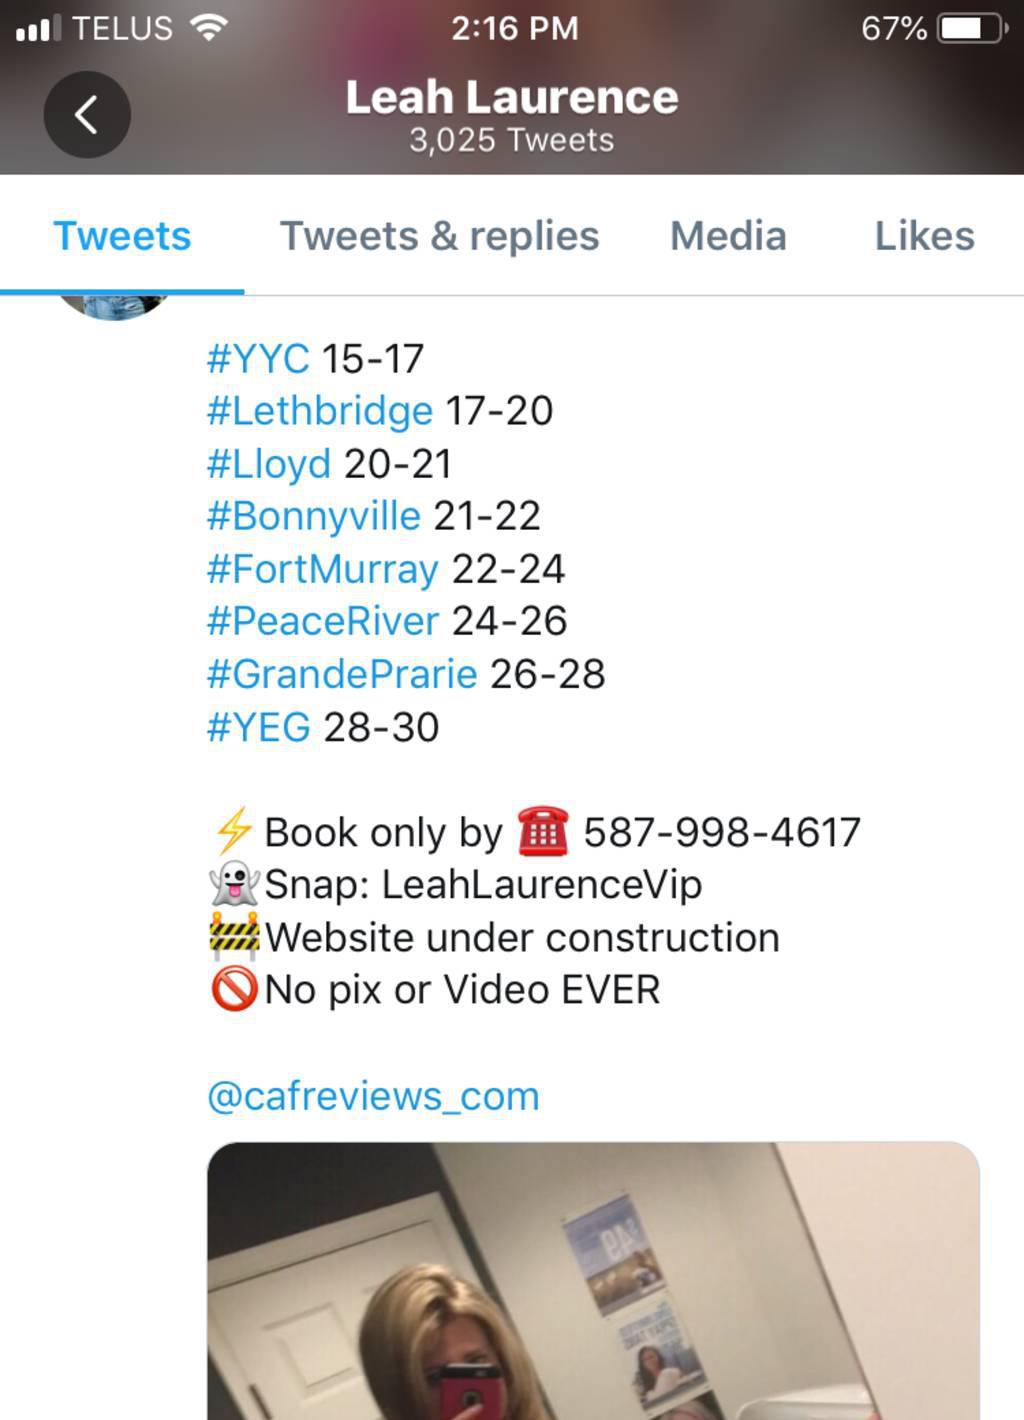Open the #FortMurray hashtag
Image resolution: width=1024 pixels, height=1420 pixels.
(322, 569)
